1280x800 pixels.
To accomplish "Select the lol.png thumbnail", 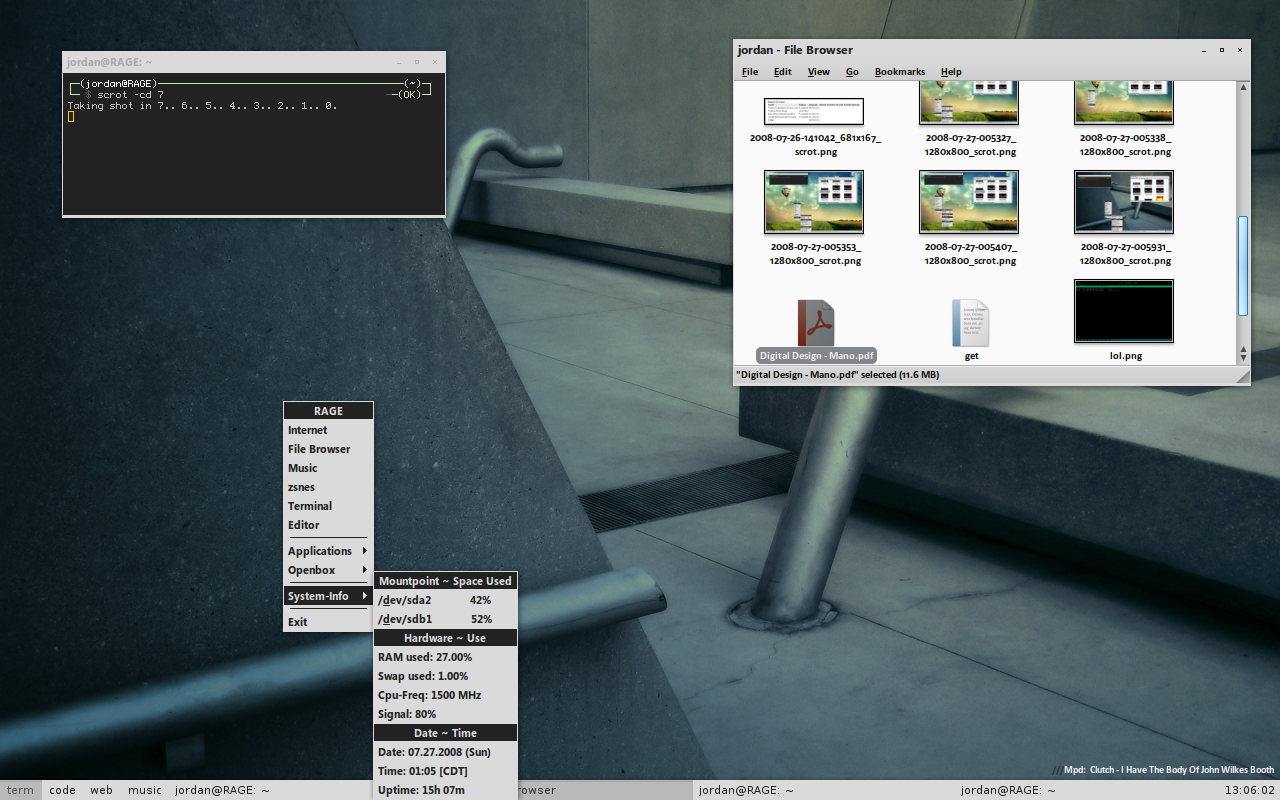I will coord(1124,311).
